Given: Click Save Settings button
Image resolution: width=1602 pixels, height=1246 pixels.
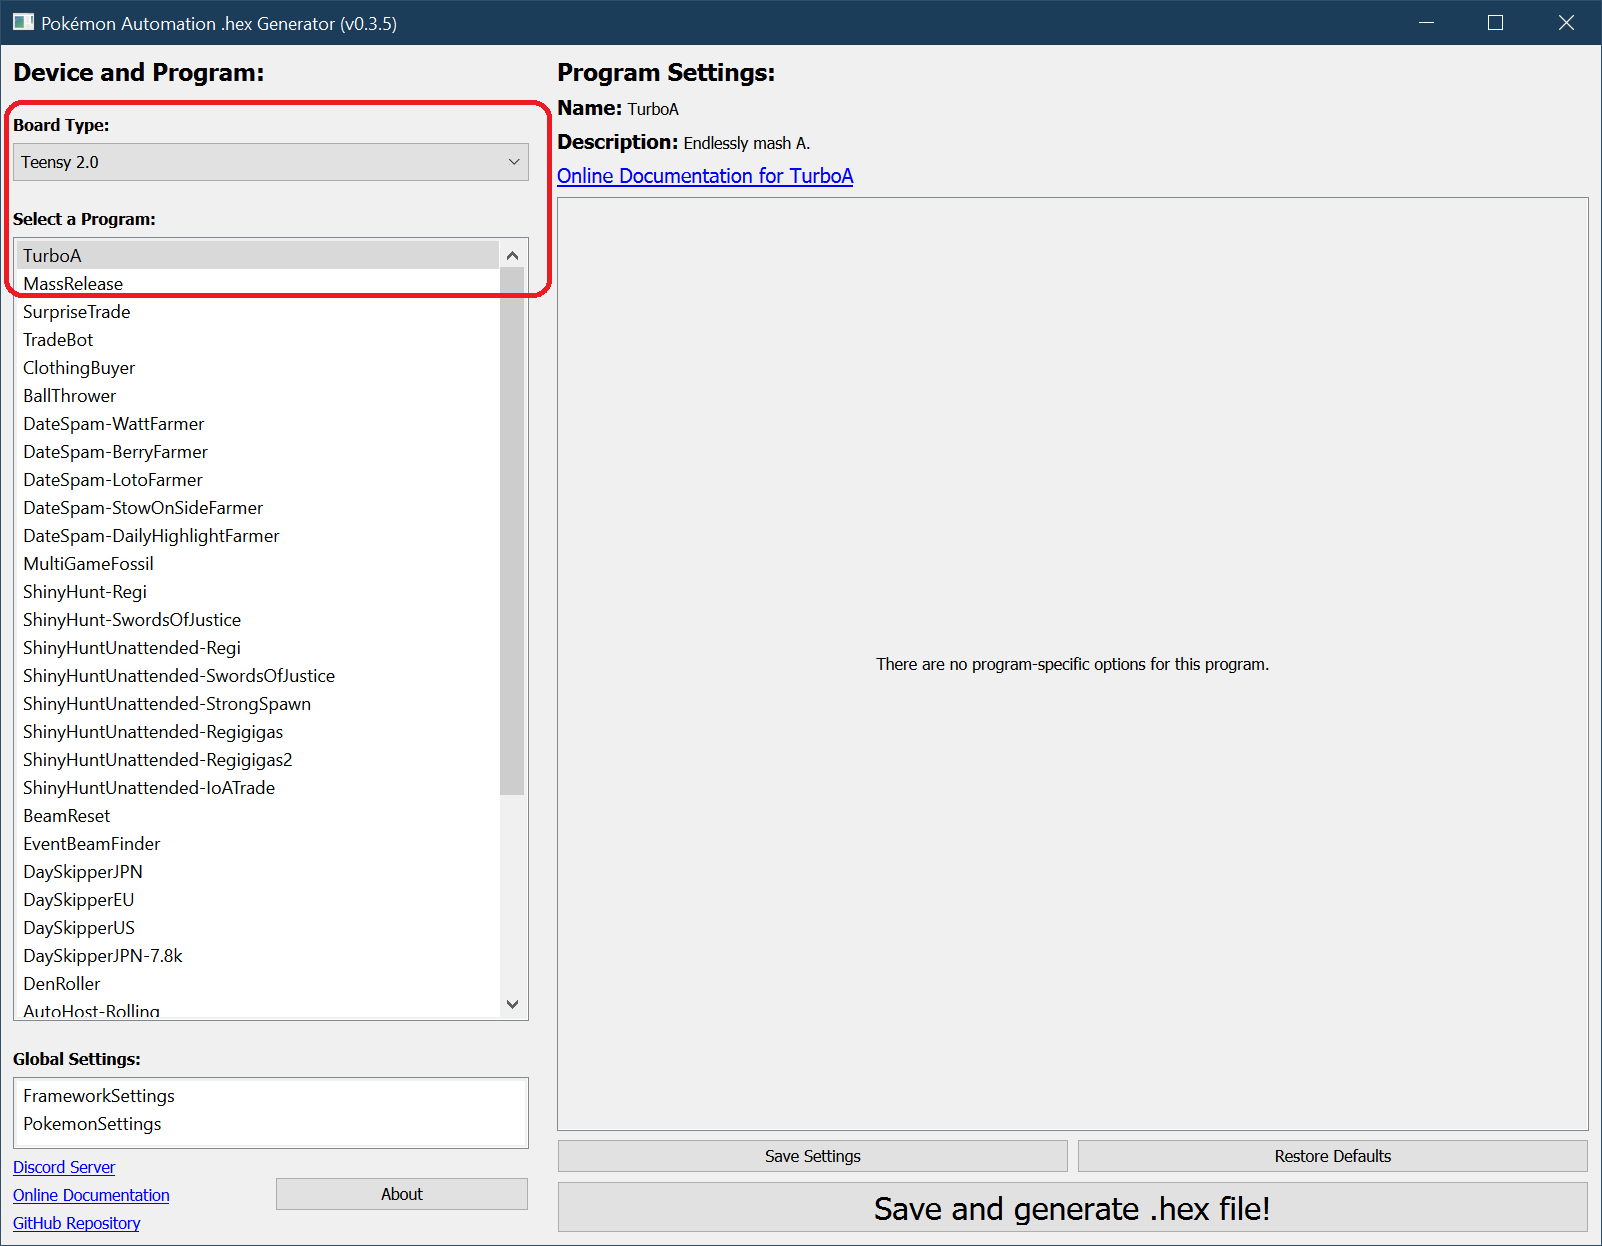Looking at the screenshot, I should 812,1156.
